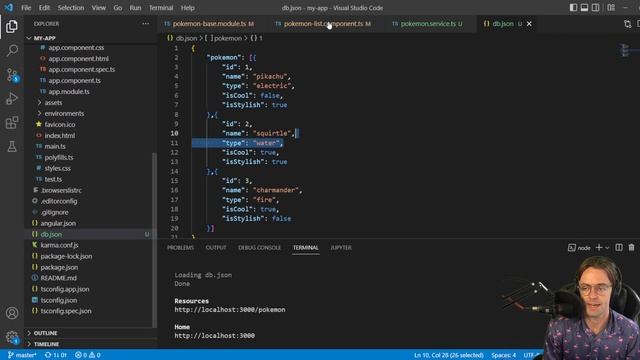Viewport: 640px width, 360px height.
Task: Click the Ln 10, Col 28 status indicator
Action: [x=448, y=355]
